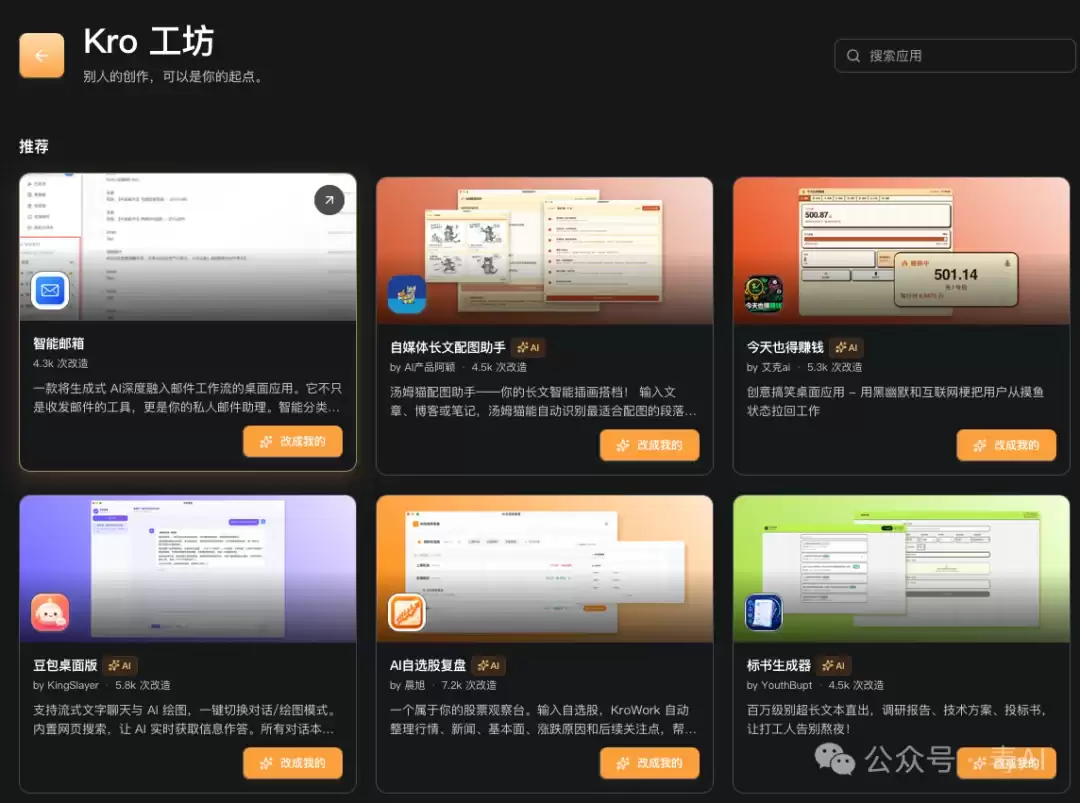
Task: Click the search magnifier icon
Action: (x=853, y=56)
